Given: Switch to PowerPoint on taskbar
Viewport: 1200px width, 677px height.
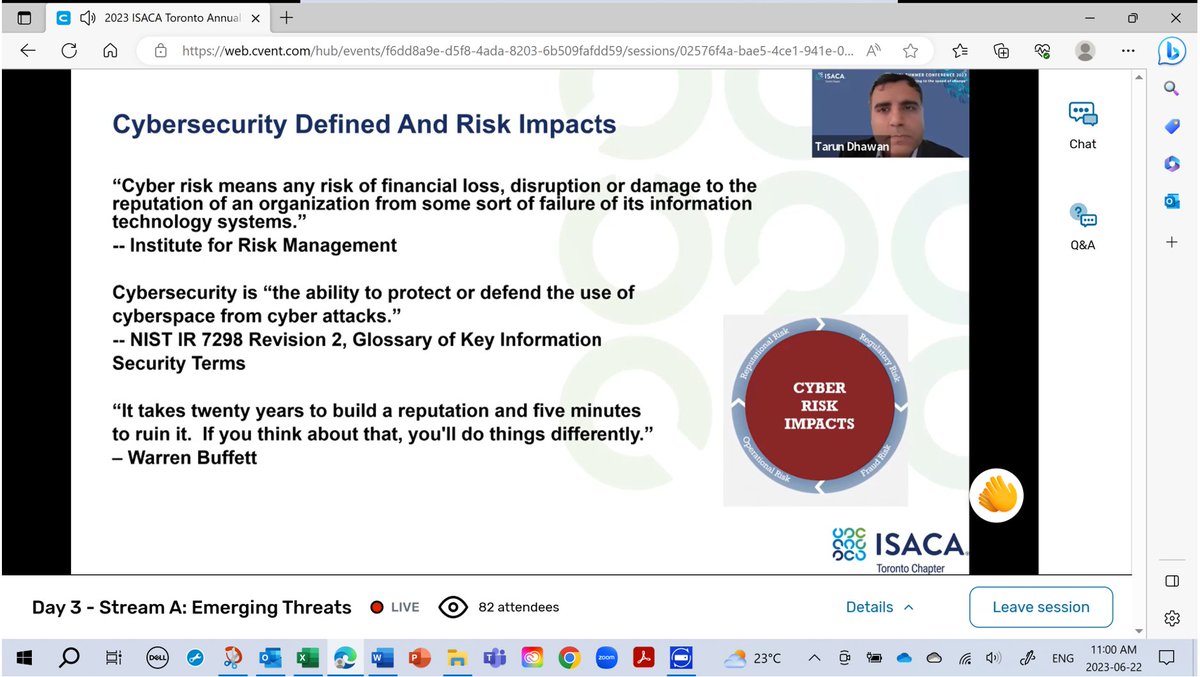Looking at the screenshot, I should [419, 658].
